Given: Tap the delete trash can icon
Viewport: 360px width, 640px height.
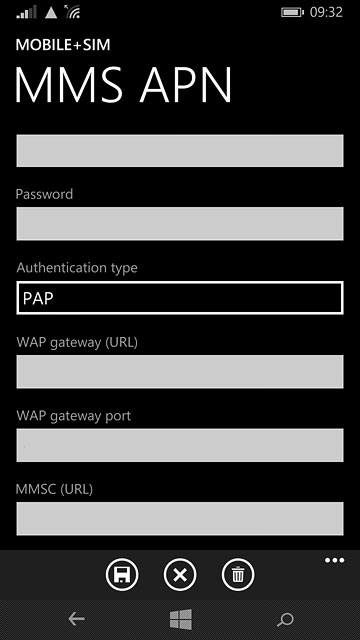Looking at the screenshot, I should coord(238,575).
